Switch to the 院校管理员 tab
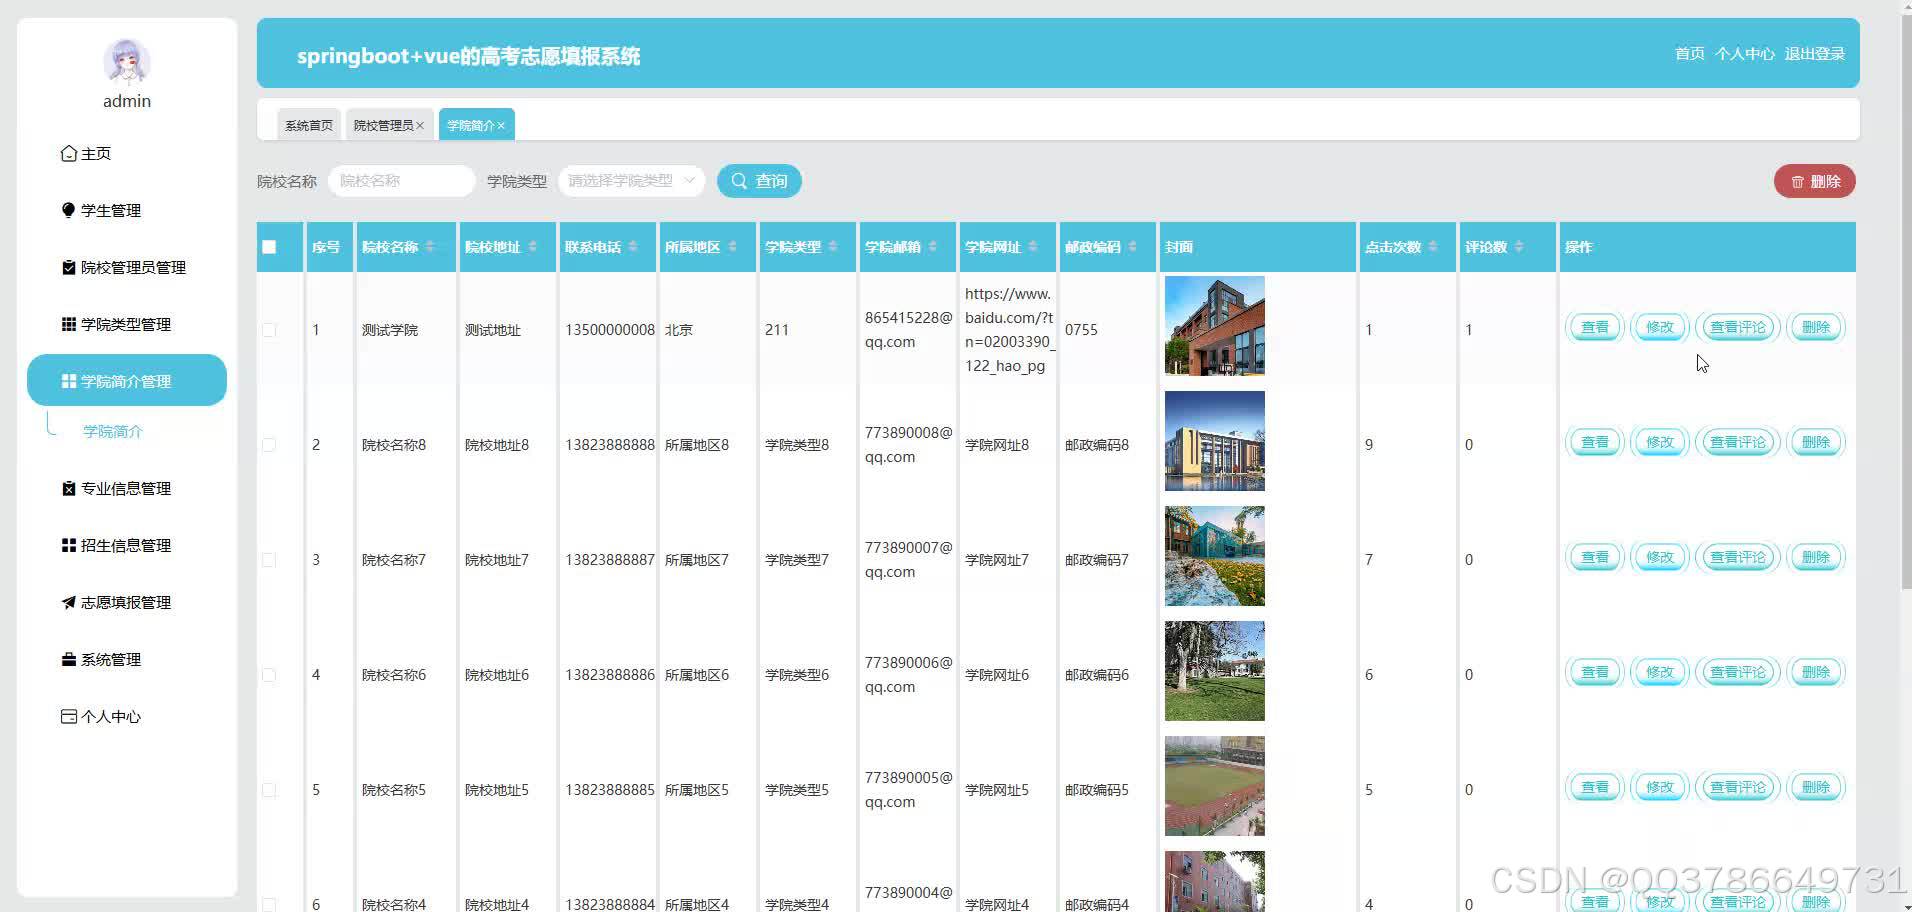 pyautogui.click(x=383, y=125)
